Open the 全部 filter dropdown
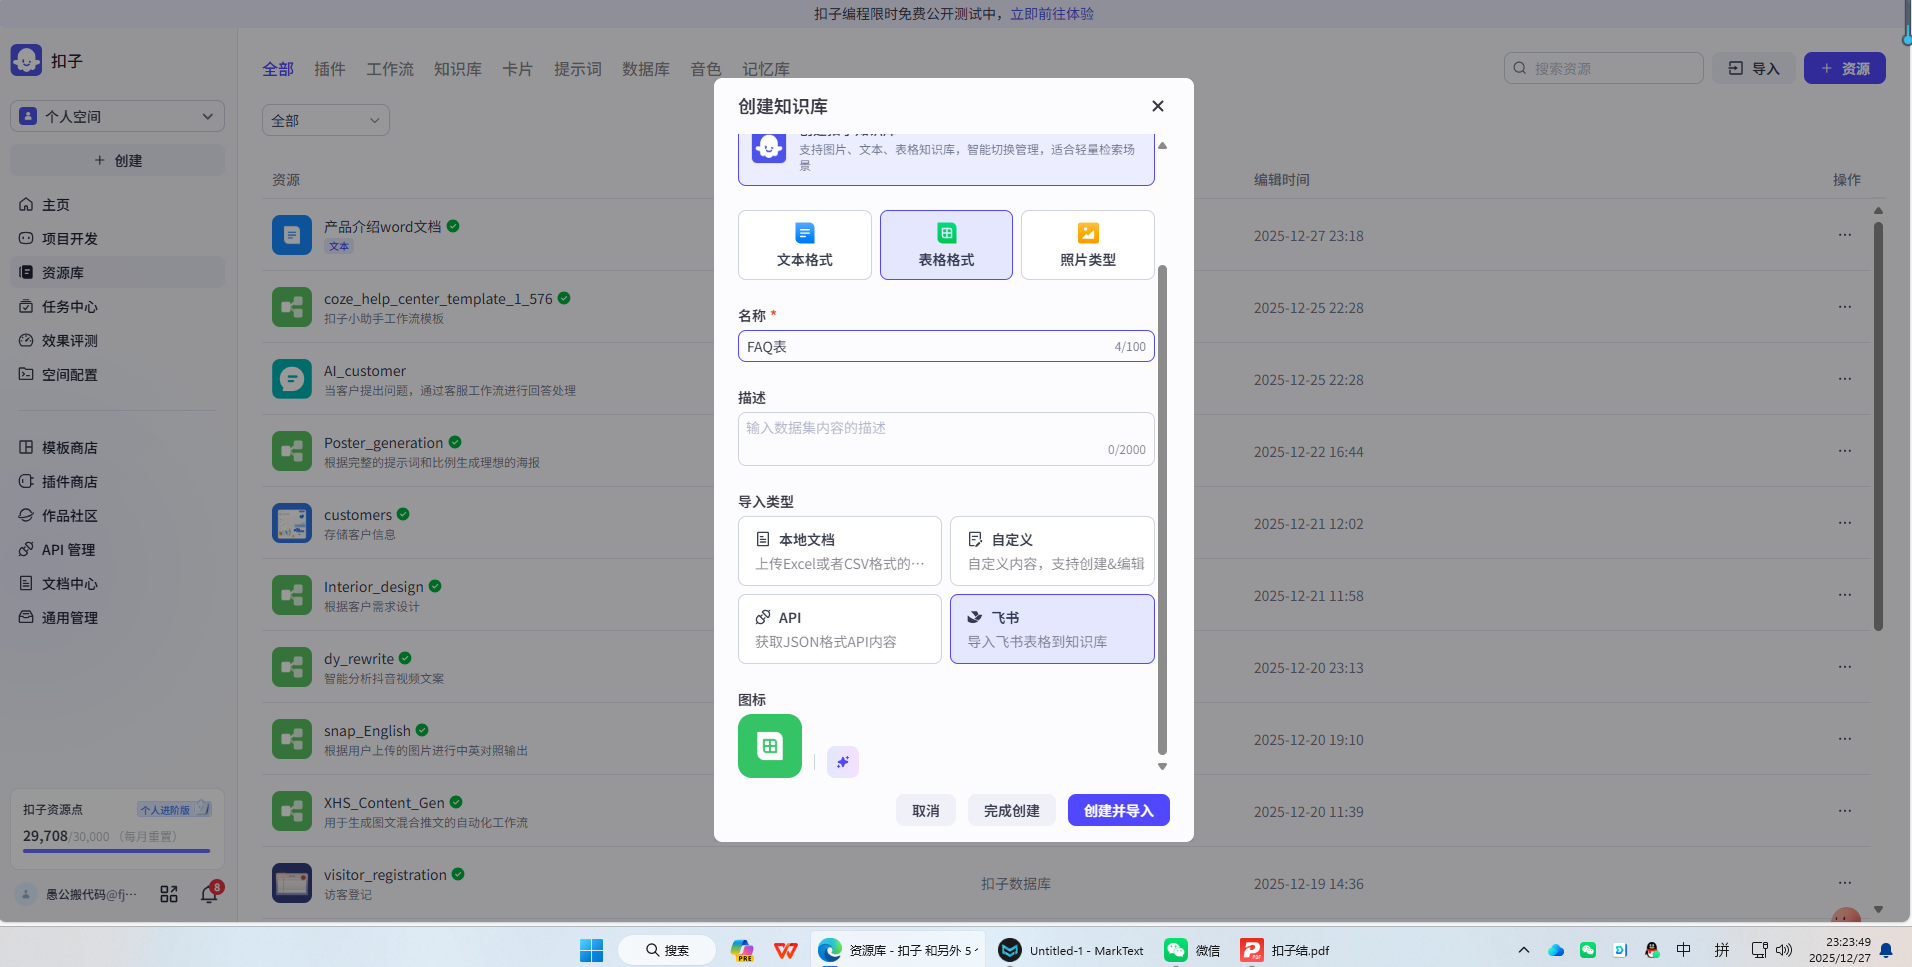This screenshot has height=967, width=1912. coord(325,119)
